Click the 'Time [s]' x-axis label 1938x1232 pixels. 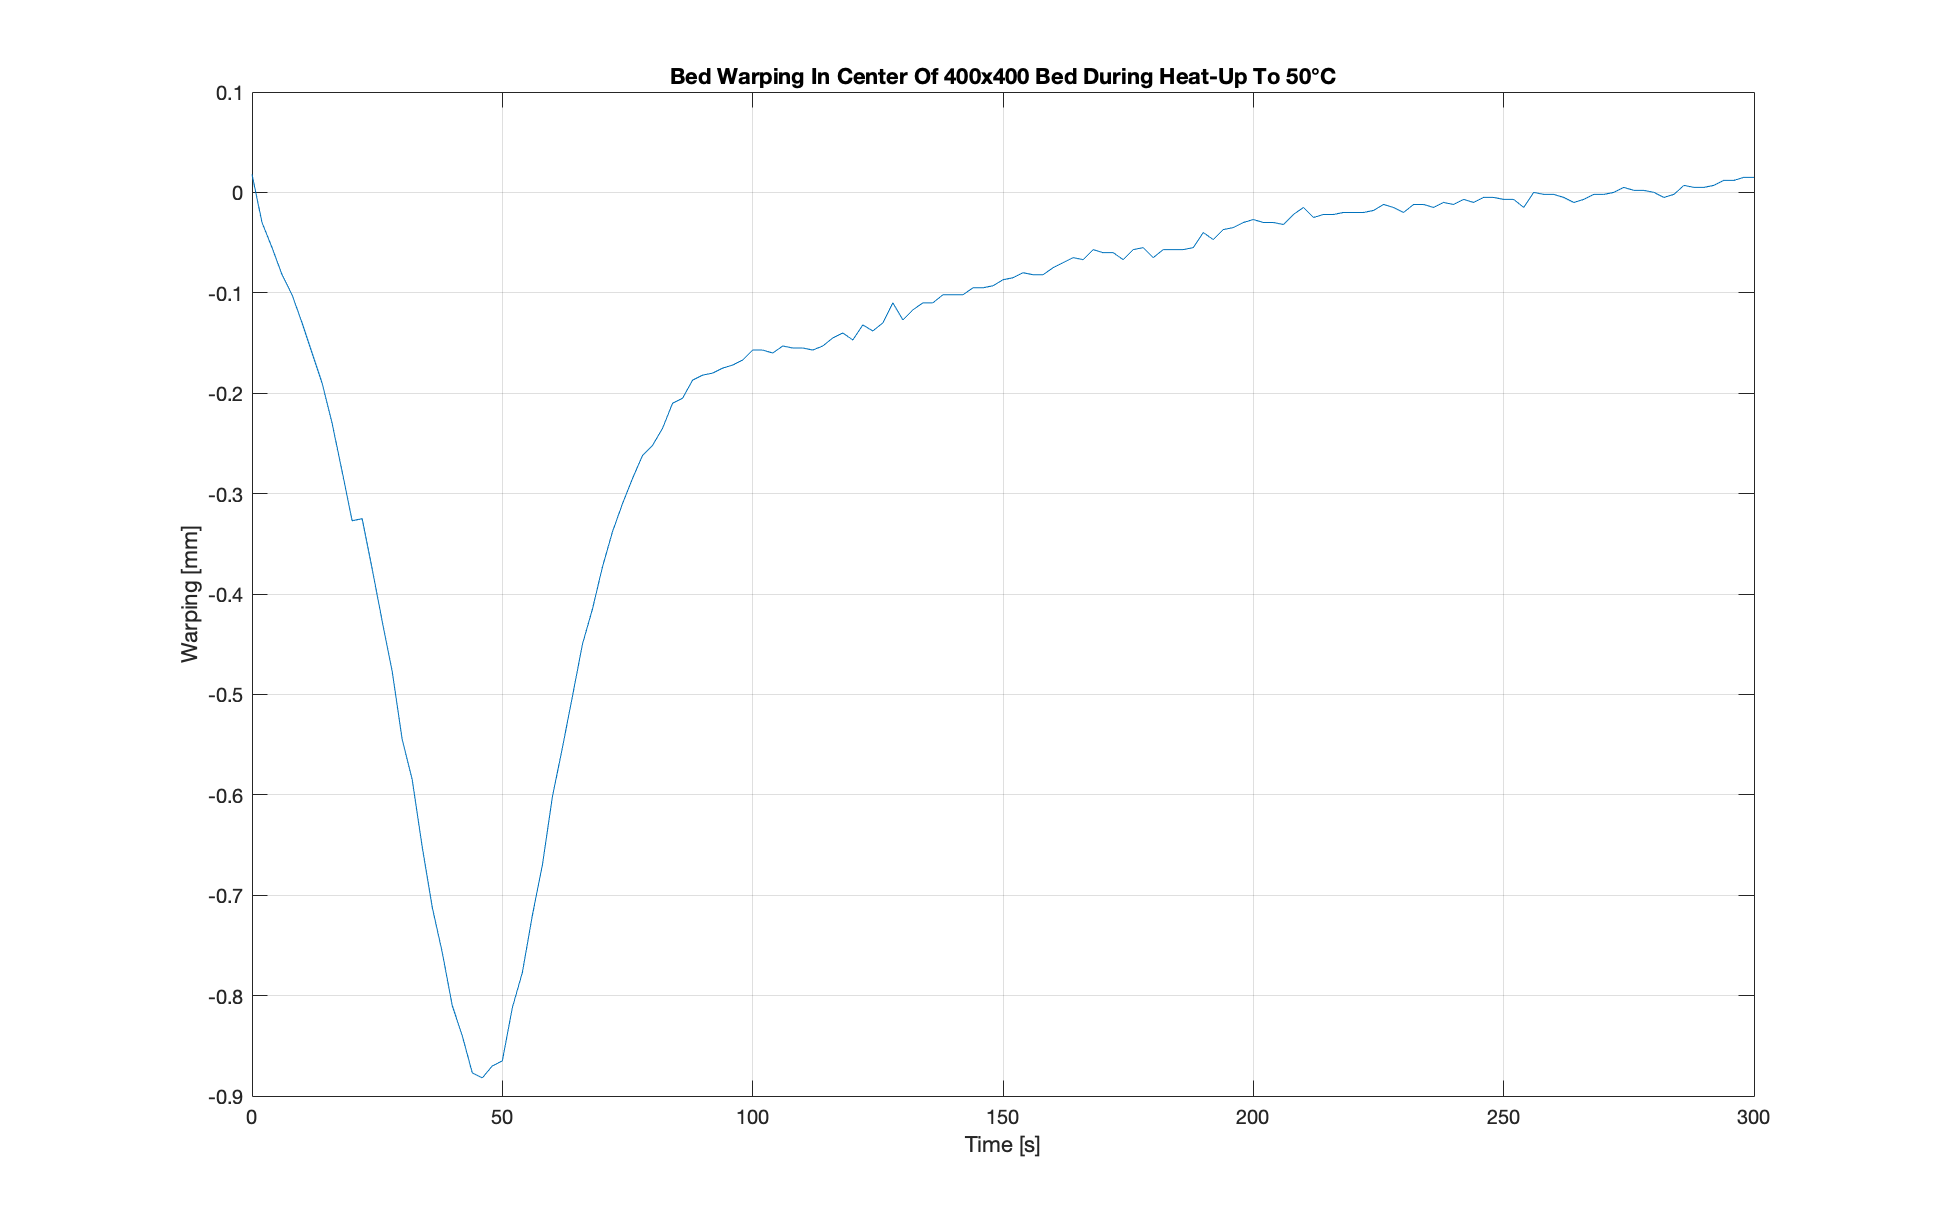(1002, 1145)
